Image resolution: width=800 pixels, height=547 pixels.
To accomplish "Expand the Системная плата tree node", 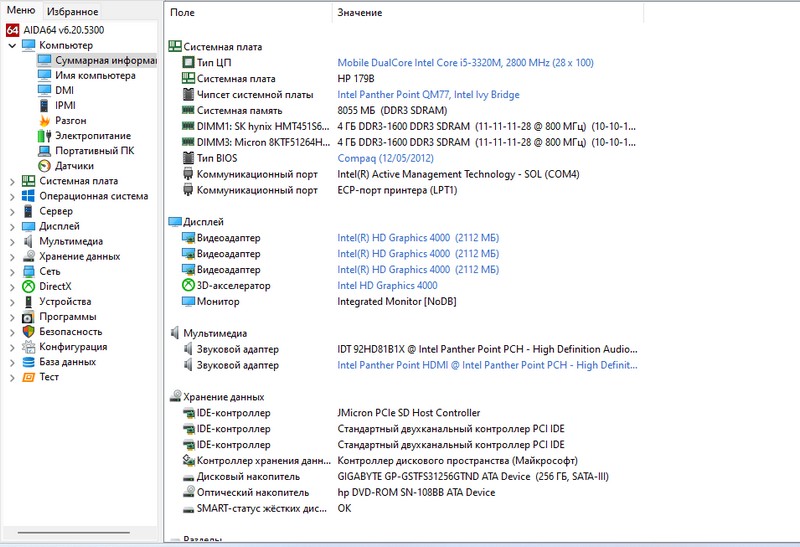I will pyautogui.click(x=12, y=181).
